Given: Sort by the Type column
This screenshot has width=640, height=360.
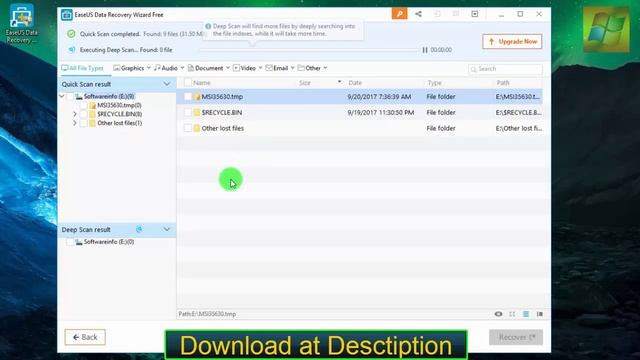Looking at the screenshot, I should click(x=435, y=83).
